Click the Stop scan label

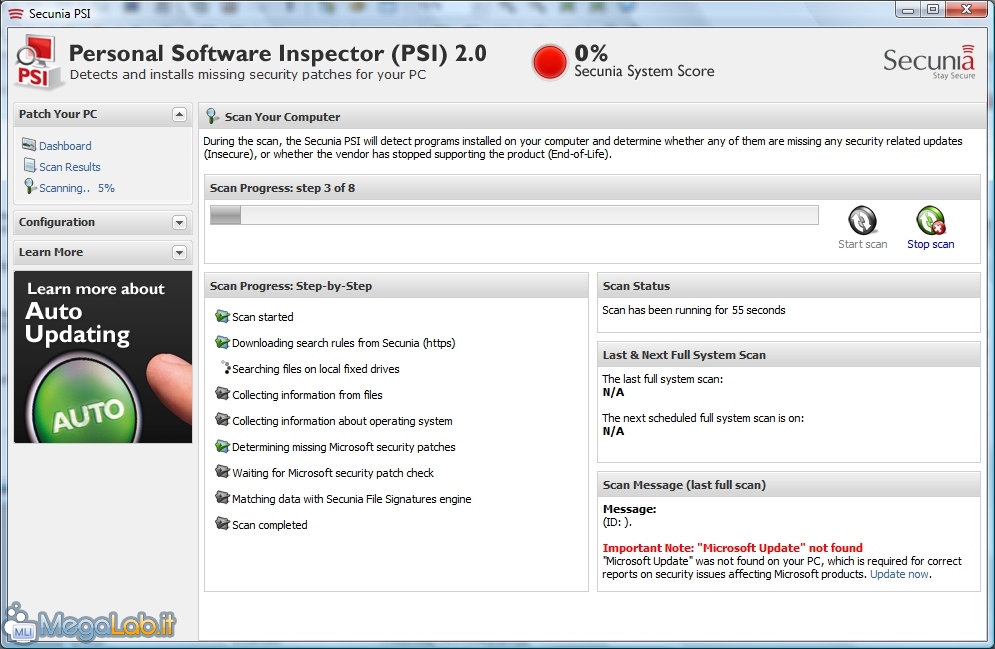tap(930, 244)
